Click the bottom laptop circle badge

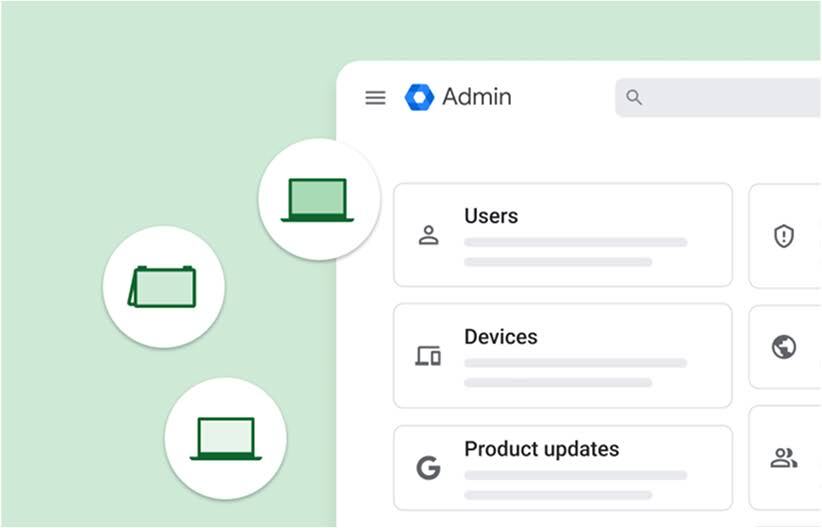[225, 438]
